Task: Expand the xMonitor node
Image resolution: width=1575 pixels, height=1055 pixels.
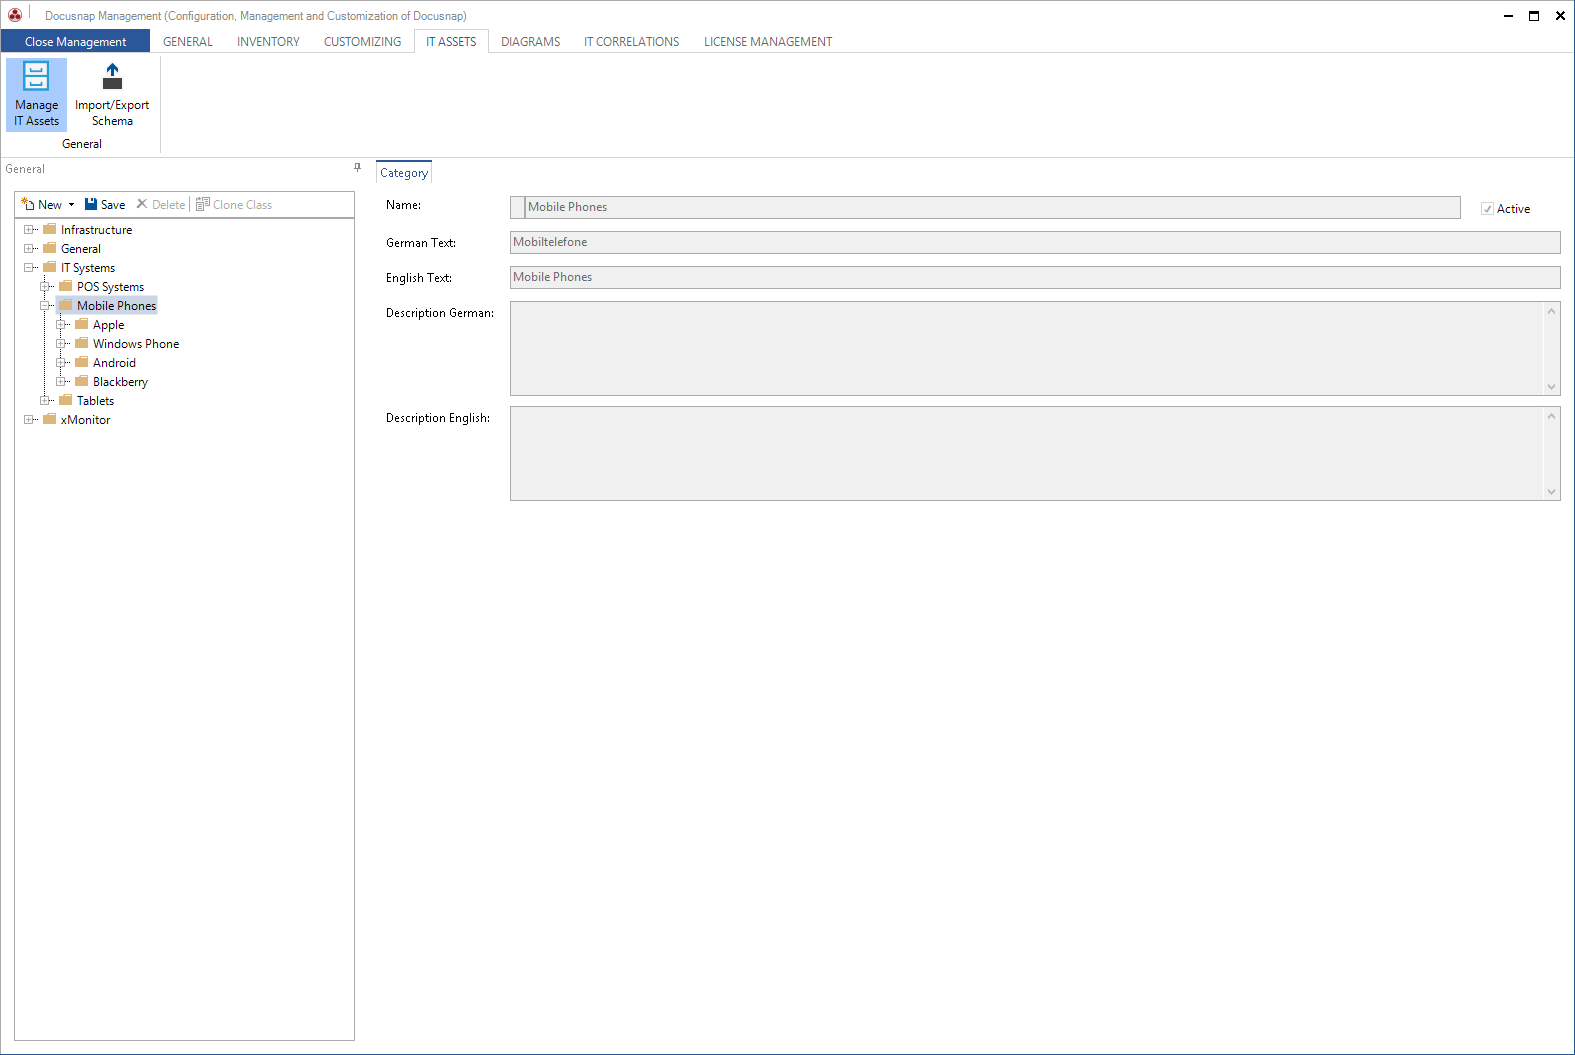Action: [29, 419]
